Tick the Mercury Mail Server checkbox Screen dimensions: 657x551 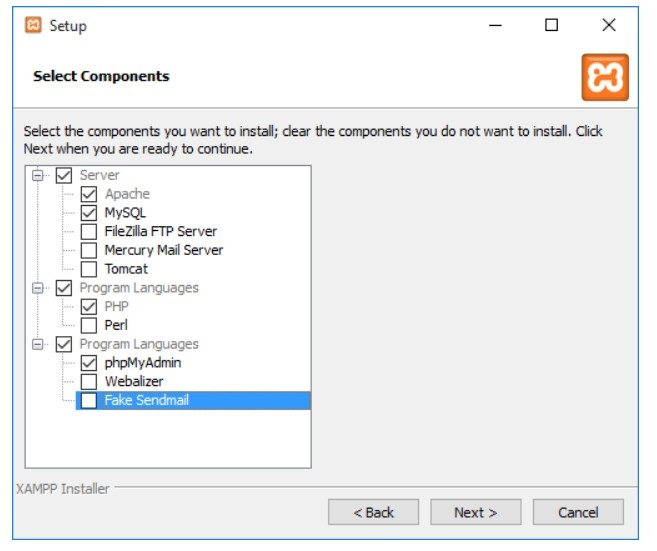click(x=89, y=251)
